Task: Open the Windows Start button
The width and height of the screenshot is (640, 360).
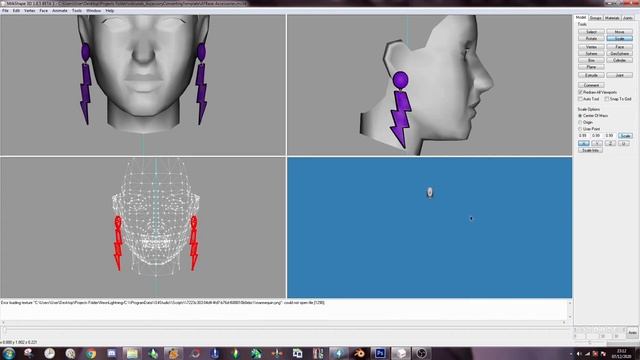Action: 8,353
